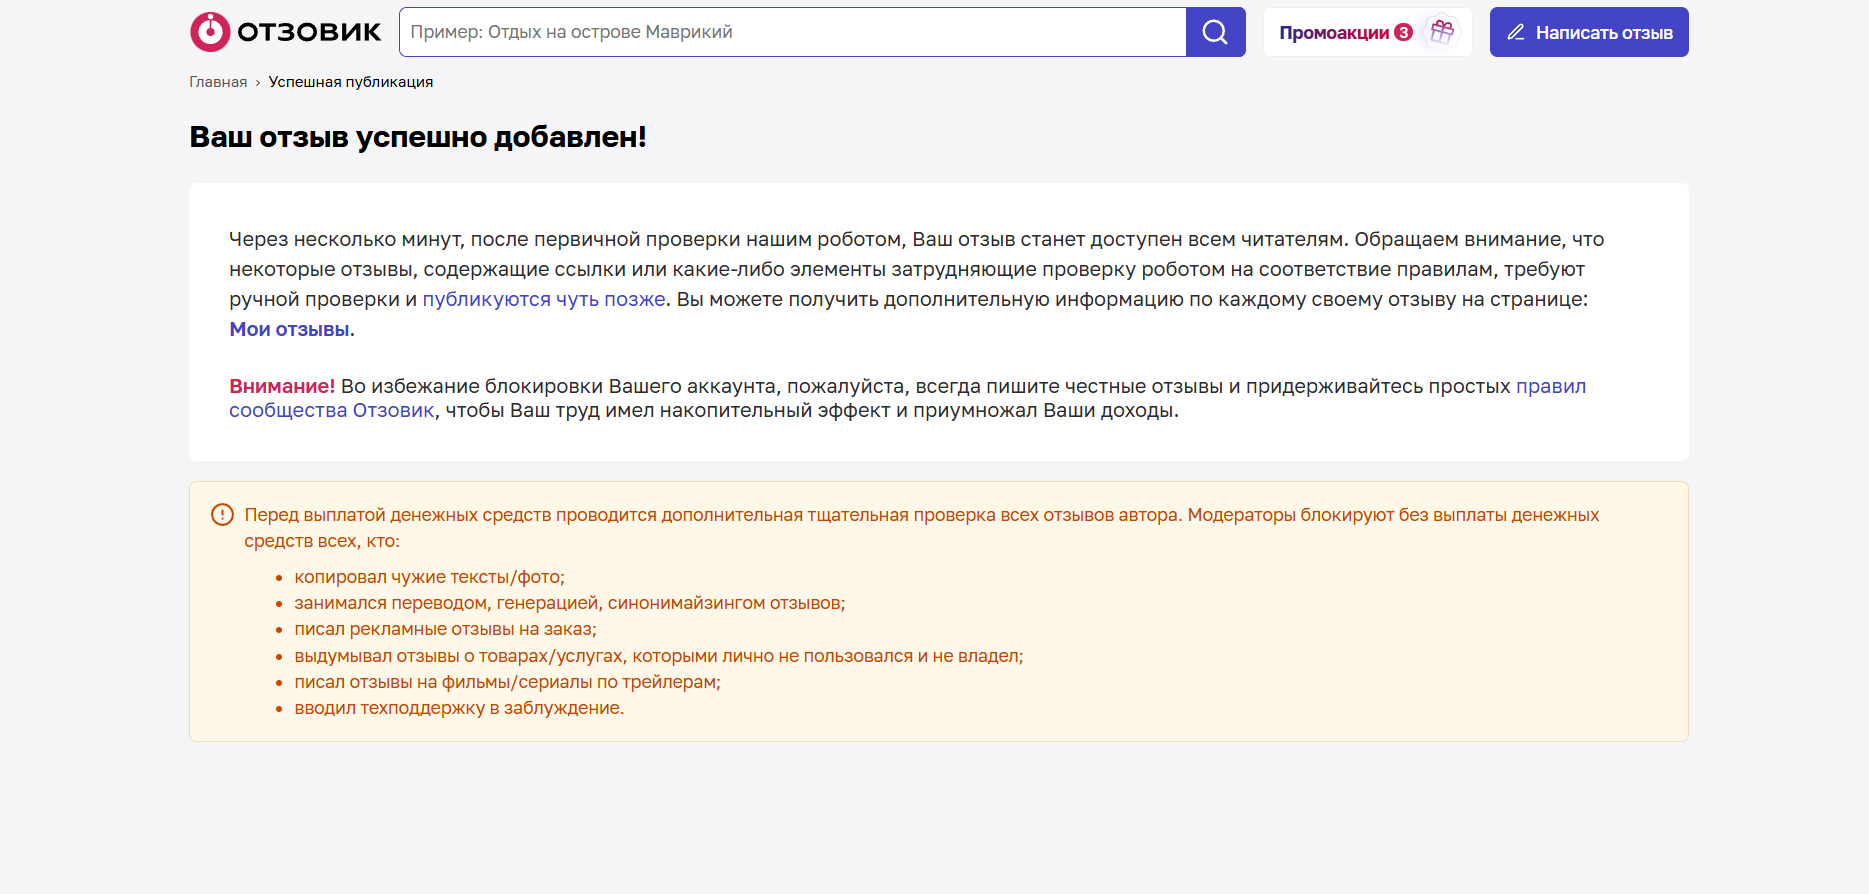Follow the публикуются чуть позже link
Screen dimensions: 1869x894
click(544, 299)
